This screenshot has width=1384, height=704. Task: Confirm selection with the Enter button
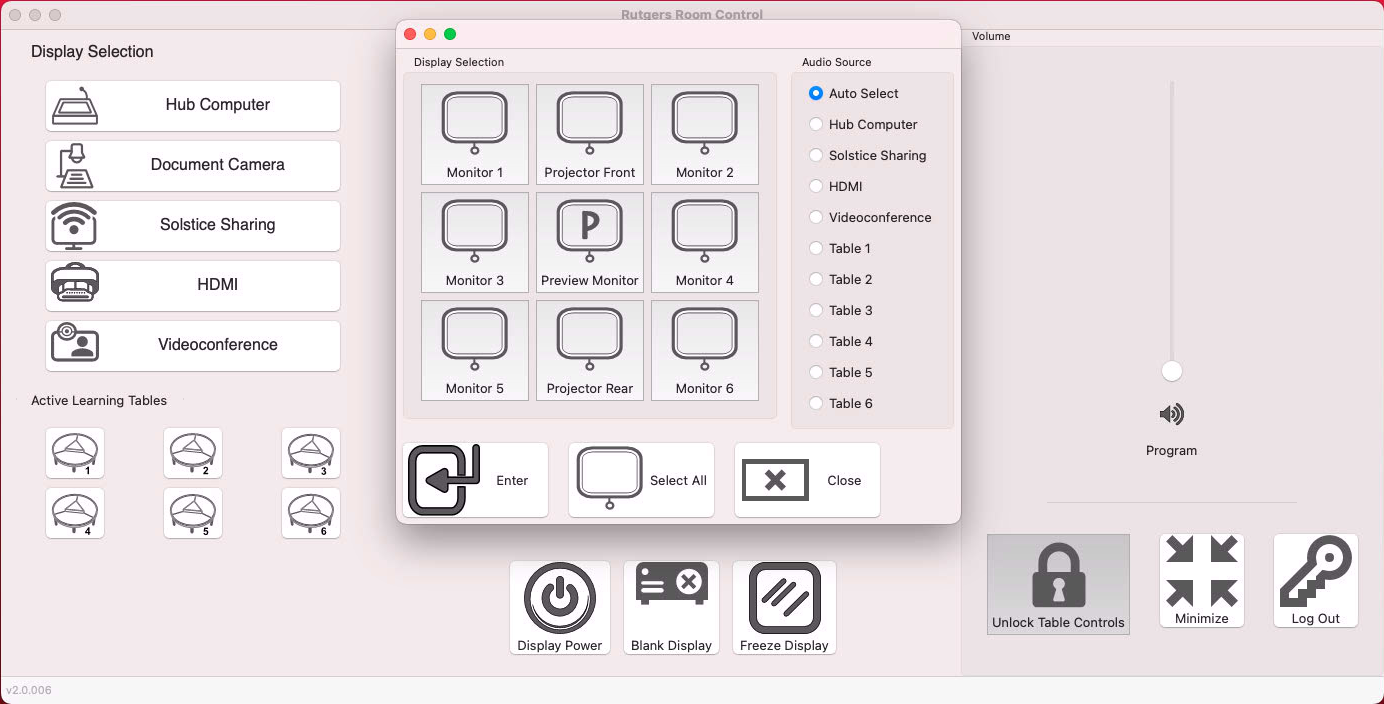click(475, 479)
